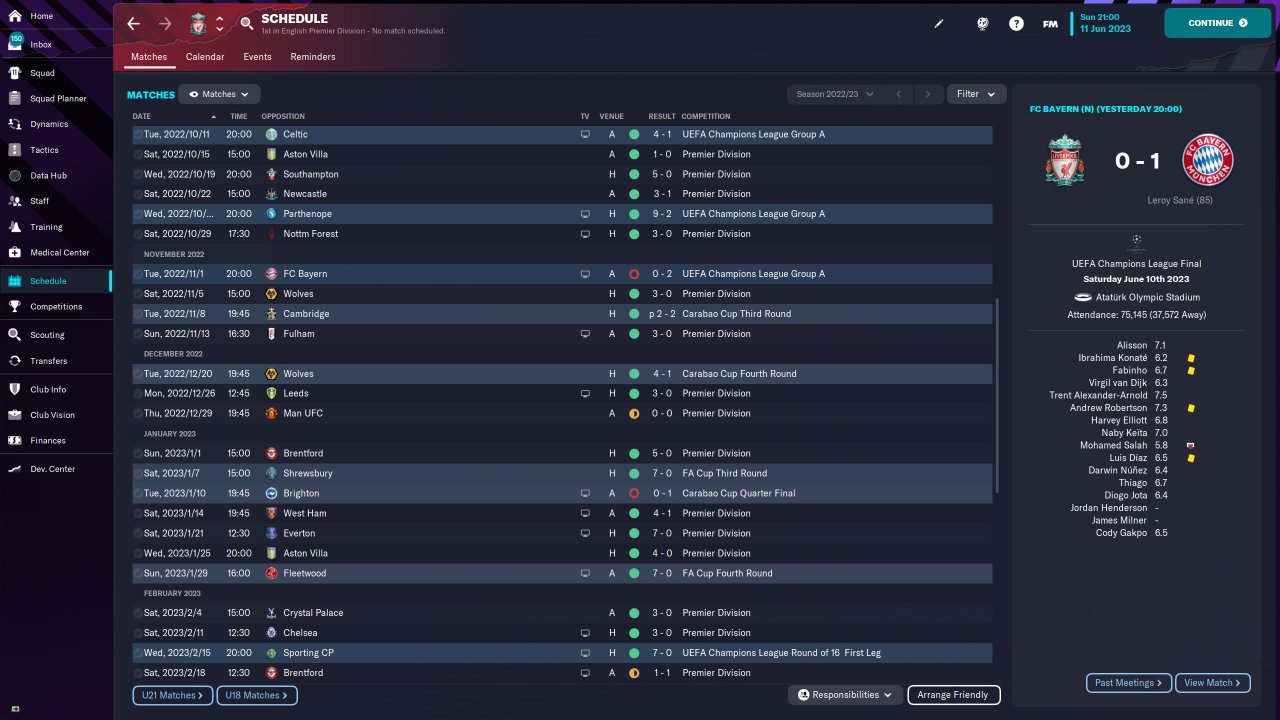The image size is (1280, 720).
Task: Open the Filter dropdown
Action: point(976,94)
